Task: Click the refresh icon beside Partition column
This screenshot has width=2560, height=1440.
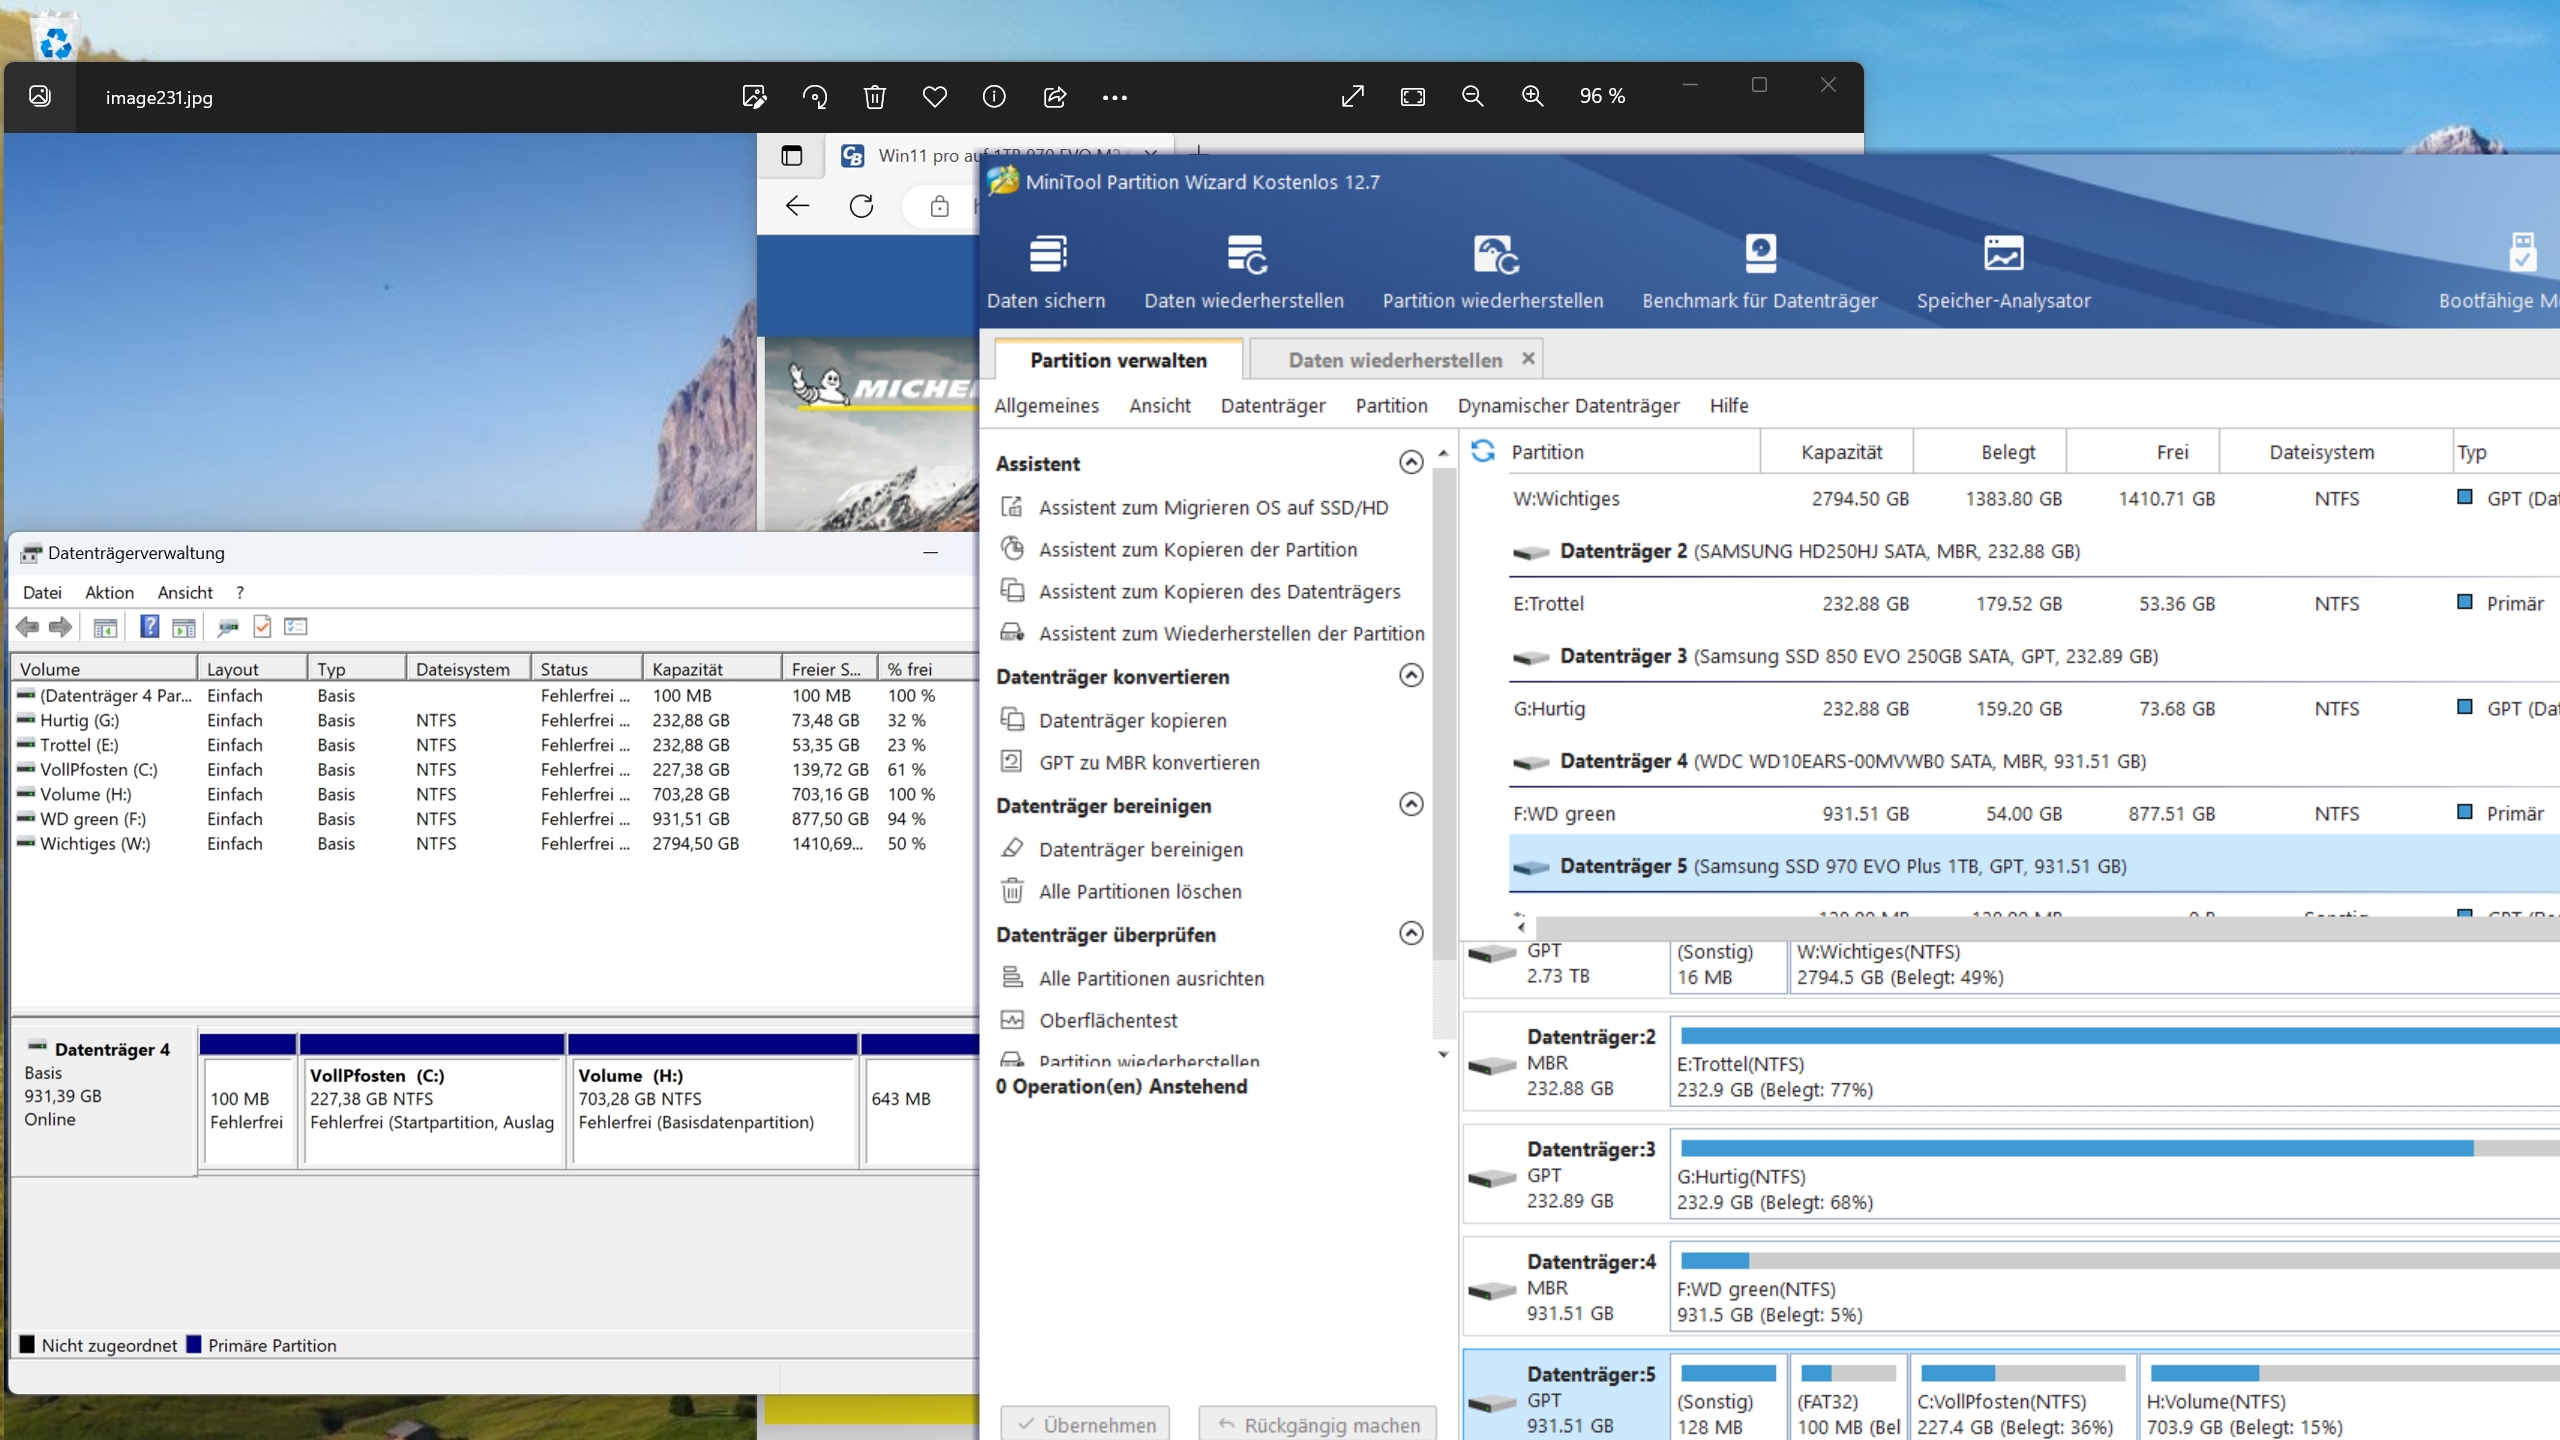Action: pyautogui.click(x=1483, y=451)
